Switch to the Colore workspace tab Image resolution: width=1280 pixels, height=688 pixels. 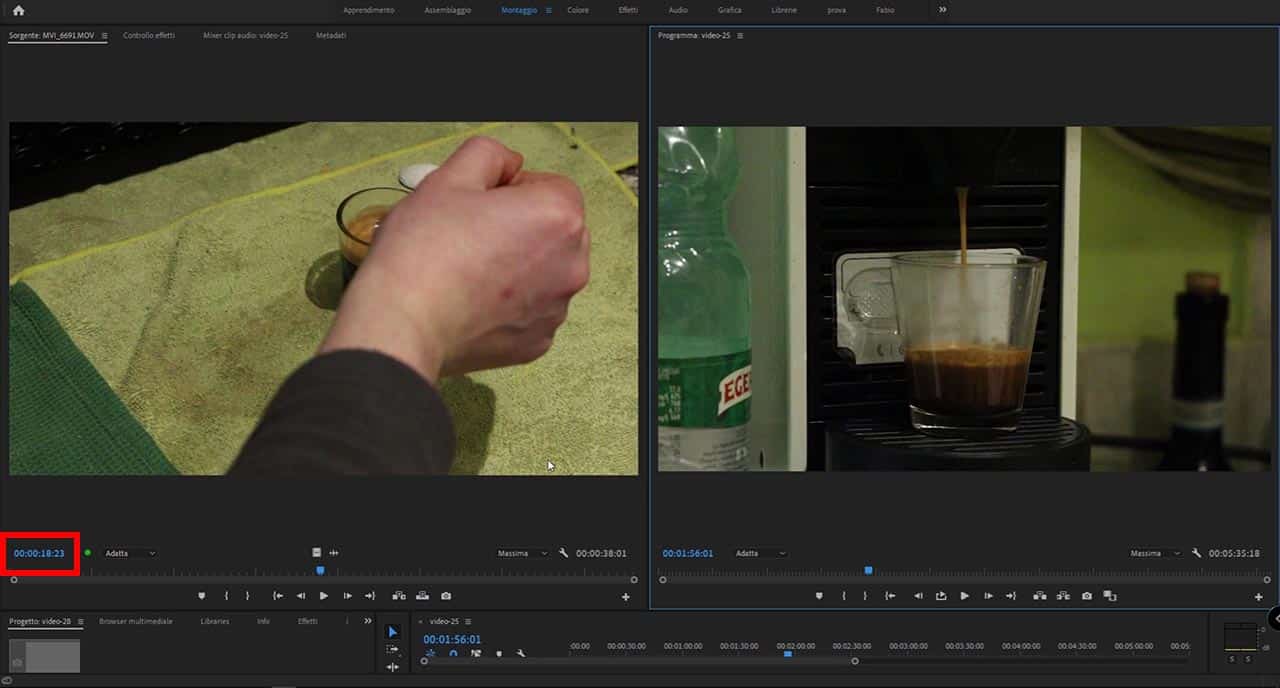[578, 10]
